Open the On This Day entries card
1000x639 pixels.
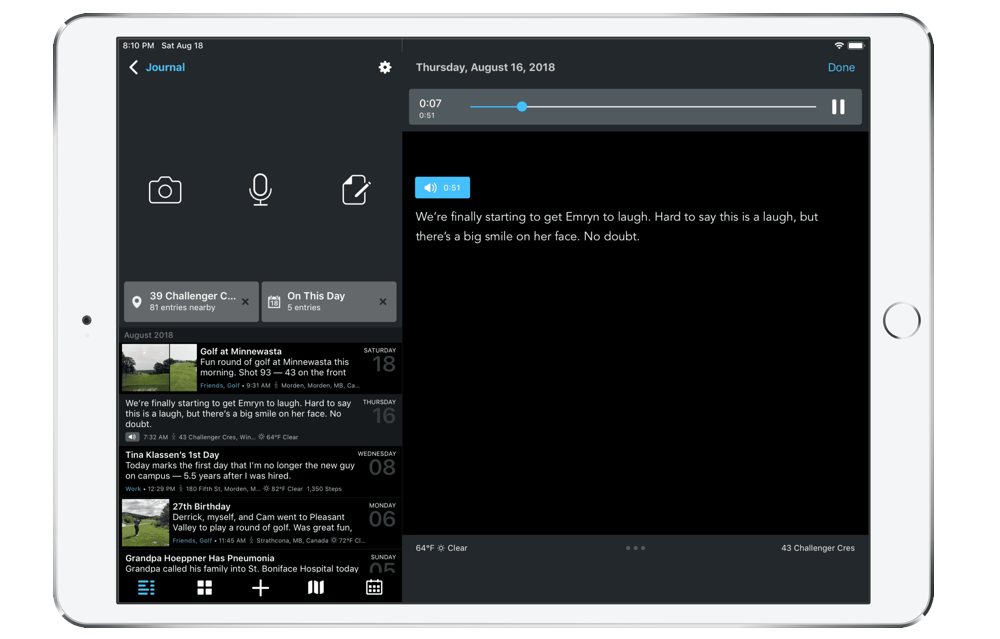pos(329,302)
